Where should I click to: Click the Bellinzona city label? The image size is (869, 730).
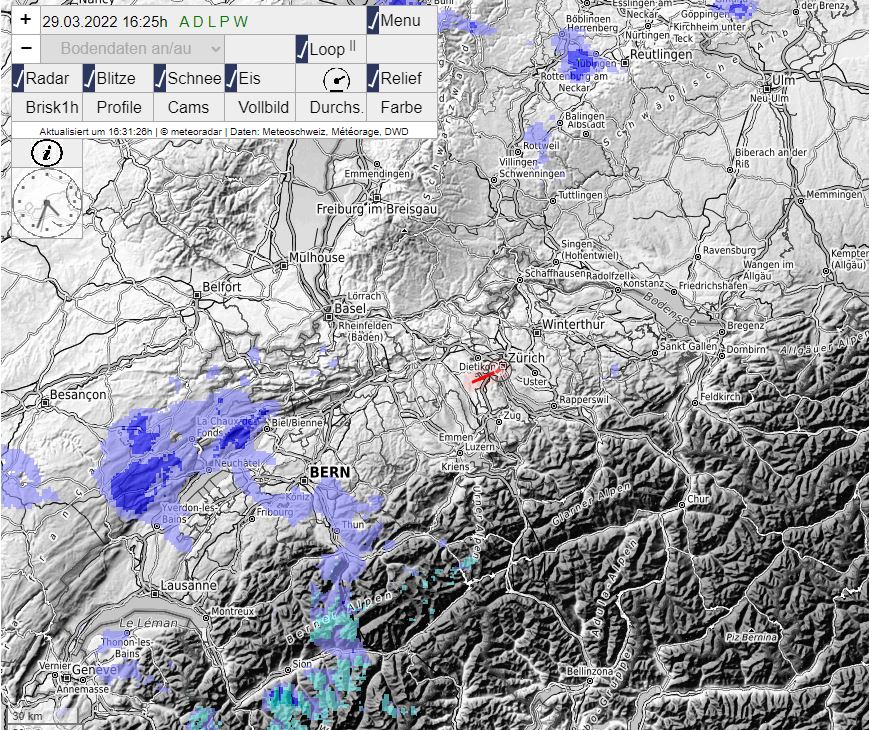pyautogui.click(x=590, y=671)
